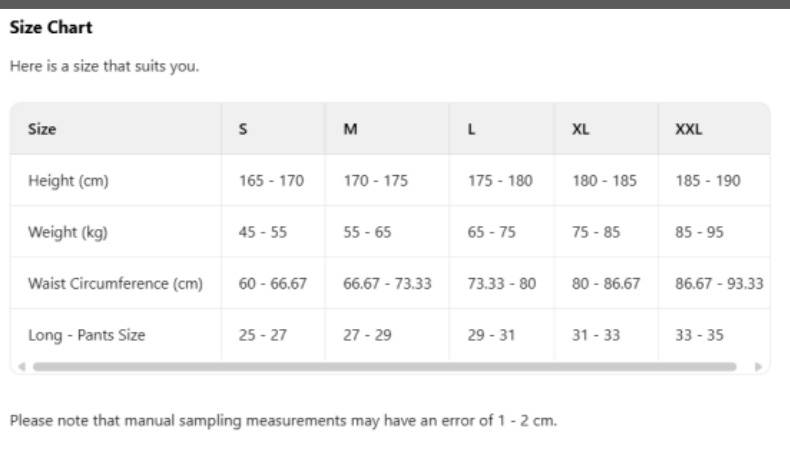Click the horizontal scrollbar thumb of size chart

point(385,367)
